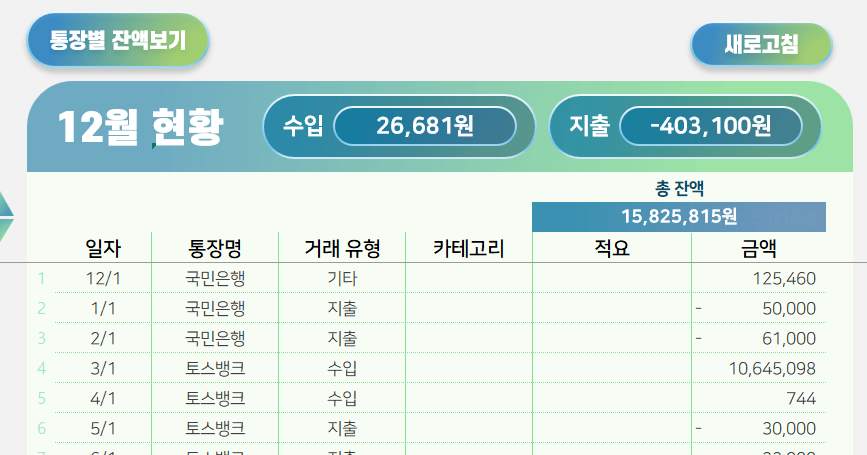
Task: Click the 거래 유형 column header
Action: click(x=342, y=248)
